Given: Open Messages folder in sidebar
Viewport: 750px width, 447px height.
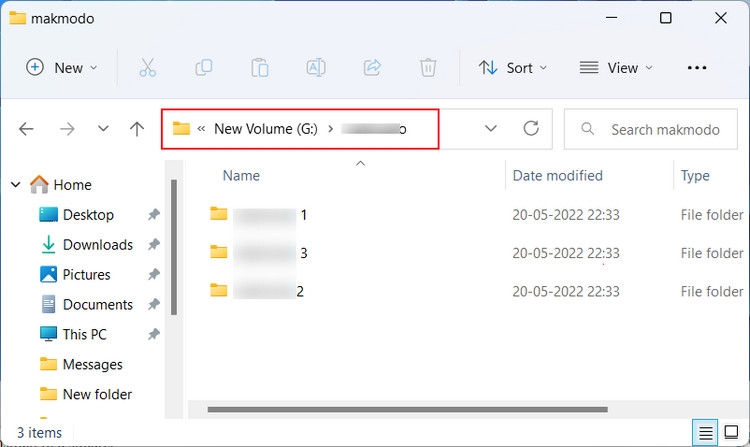Looking at the screenshot, I should tap(81, 364).
